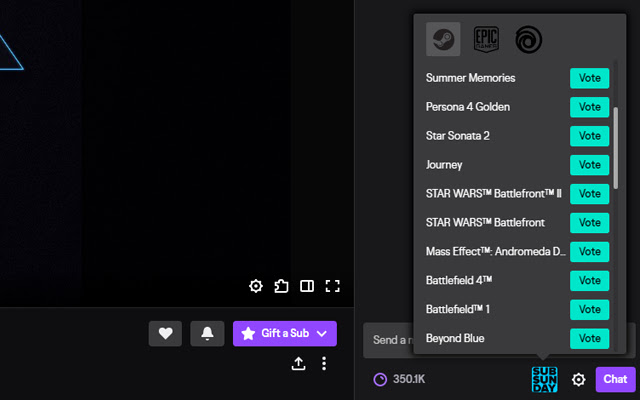Share the stream via upload icon

coord(298,364)
